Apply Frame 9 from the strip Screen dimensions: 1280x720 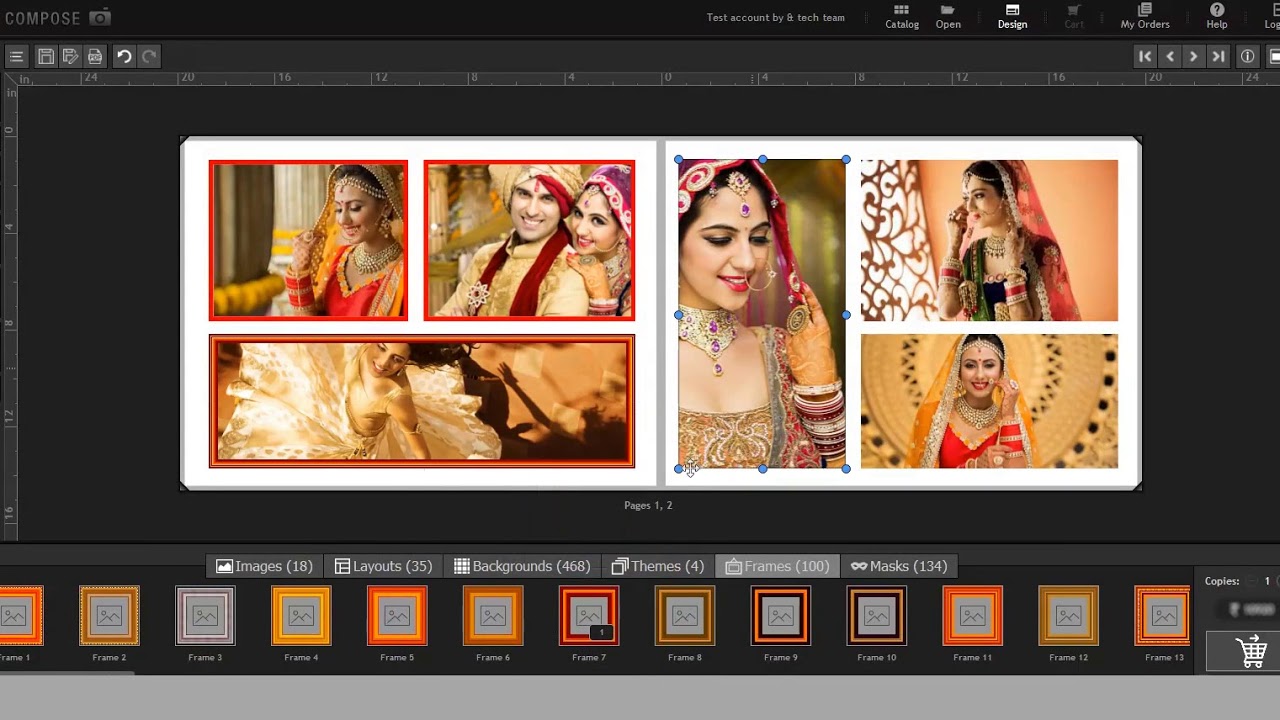781,616
